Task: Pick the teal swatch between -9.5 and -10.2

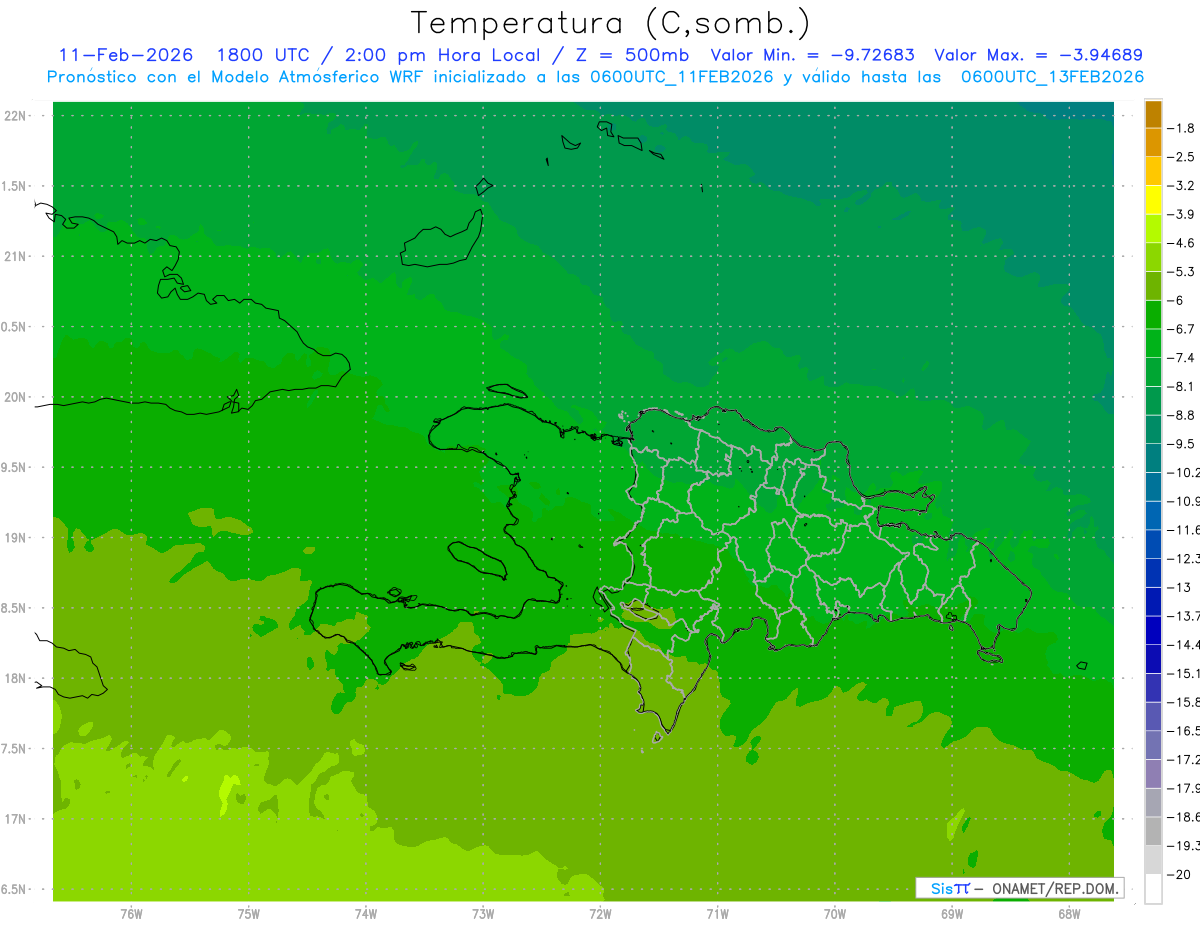Action: 1153,458
